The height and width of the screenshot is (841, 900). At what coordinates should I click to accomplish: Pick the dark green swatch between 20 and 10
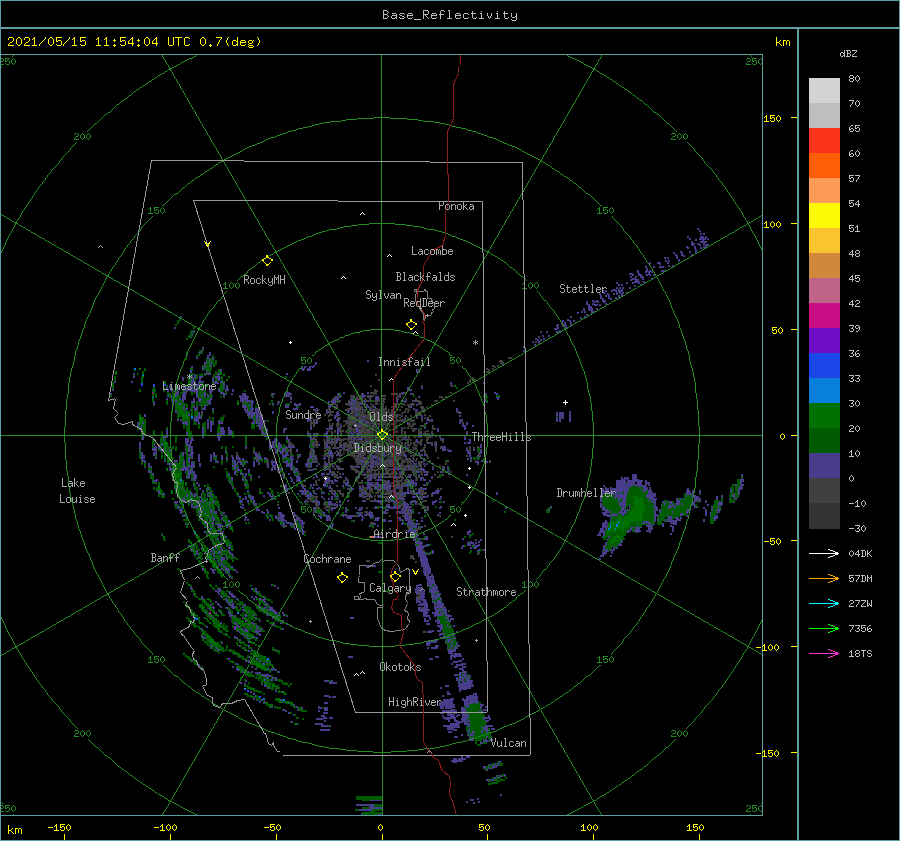click(824, 440)
